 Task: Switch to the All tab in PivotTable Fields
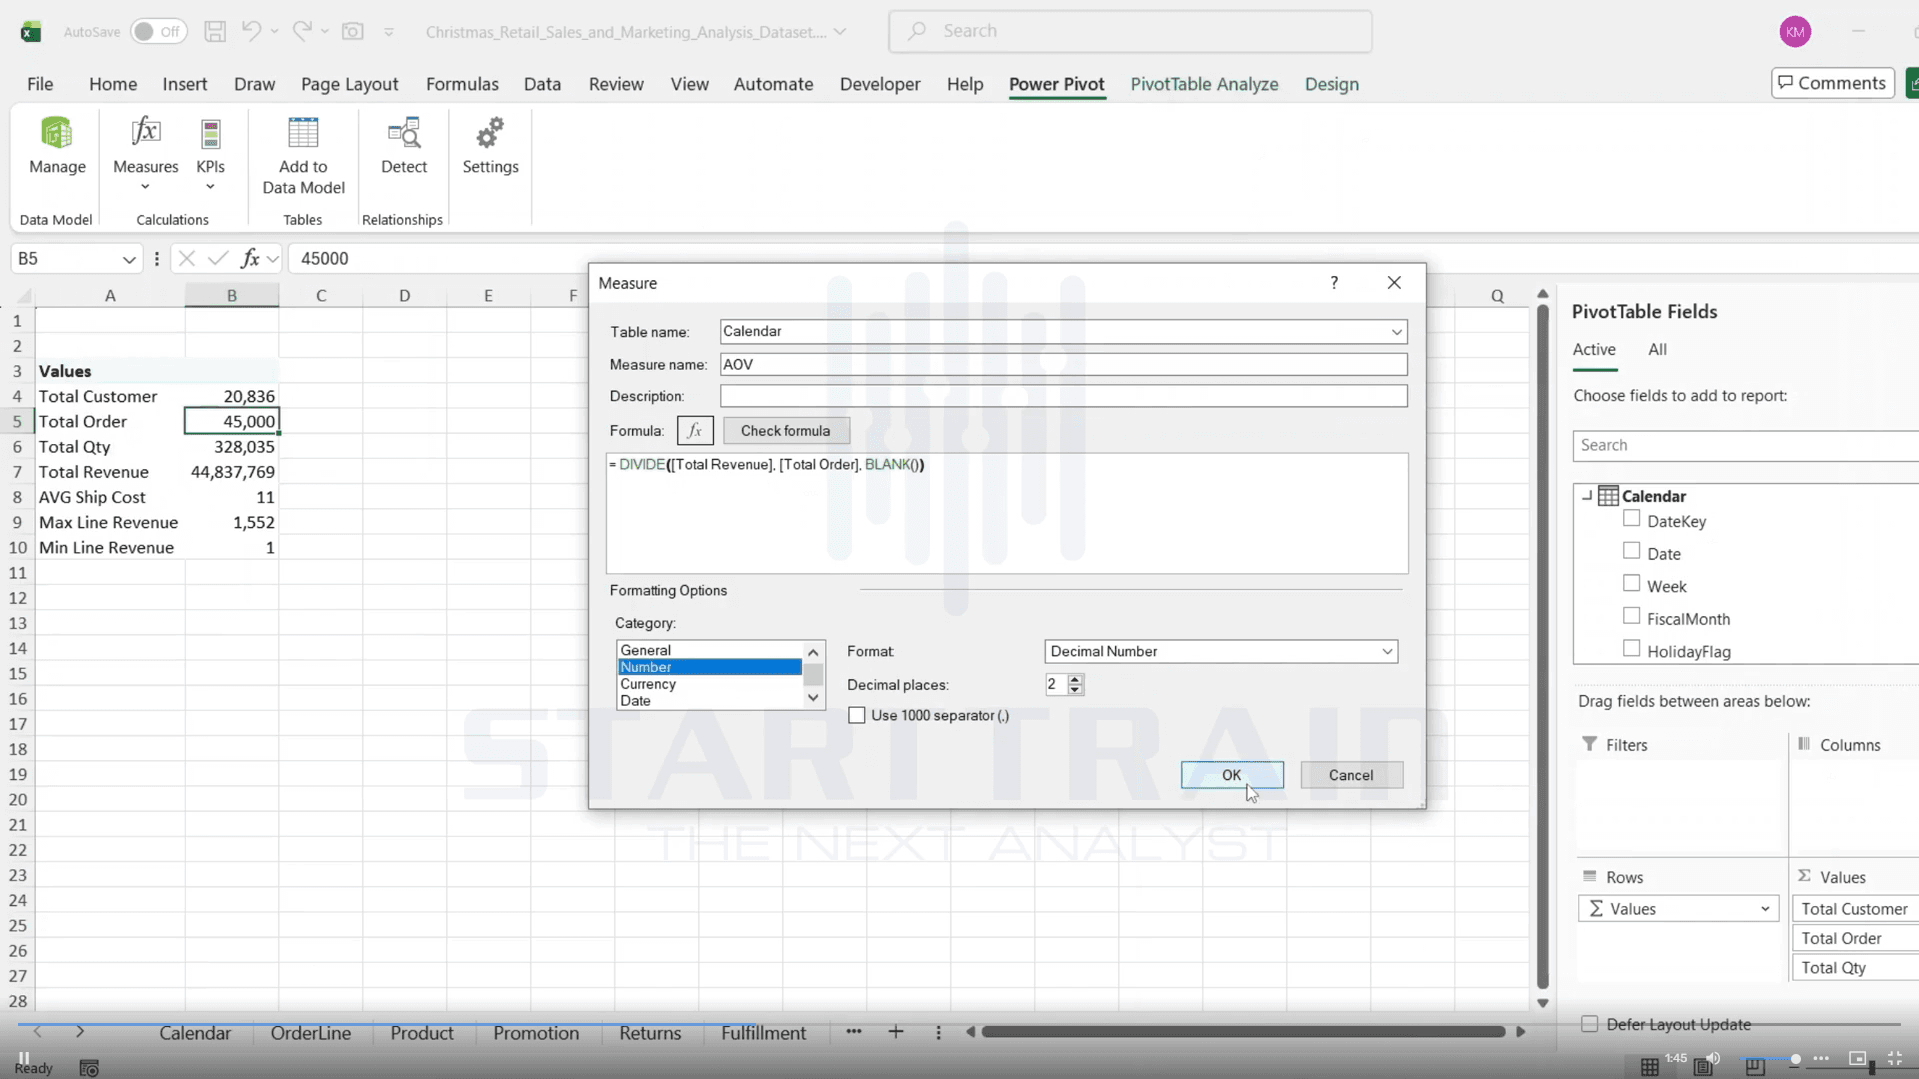coord(1657,349)
